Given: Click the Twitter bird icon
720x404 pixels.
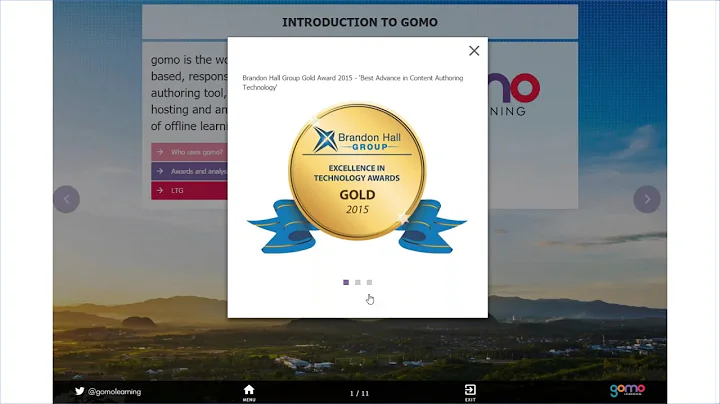Looking at the screenshot, I should (x=80, y=391).
